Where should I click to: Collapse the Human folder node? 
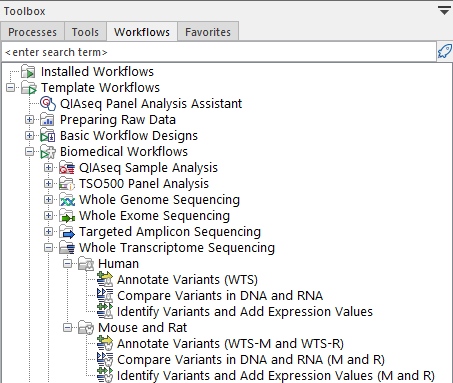pyautogui.click(x=67, y=264)
